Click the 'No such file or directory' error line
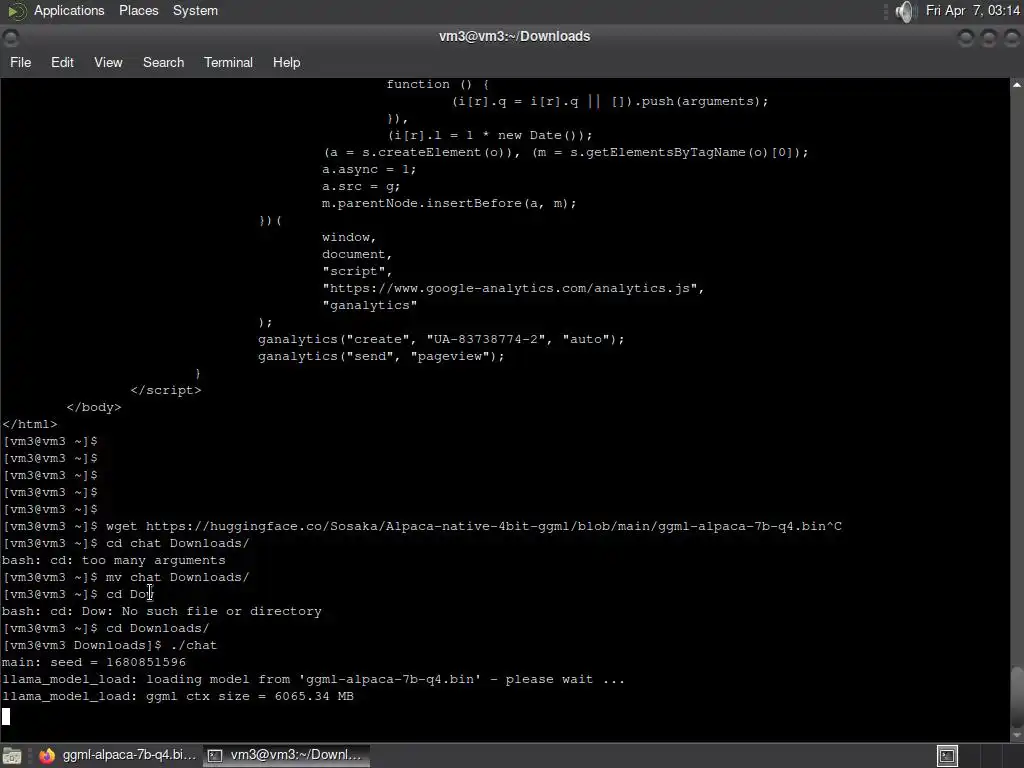The image size is (1024, 768). [x=161, y=611]
